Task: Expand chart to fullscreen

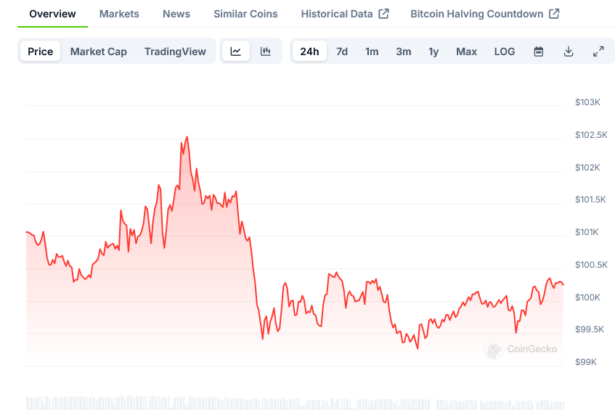Action: [598, 51]
